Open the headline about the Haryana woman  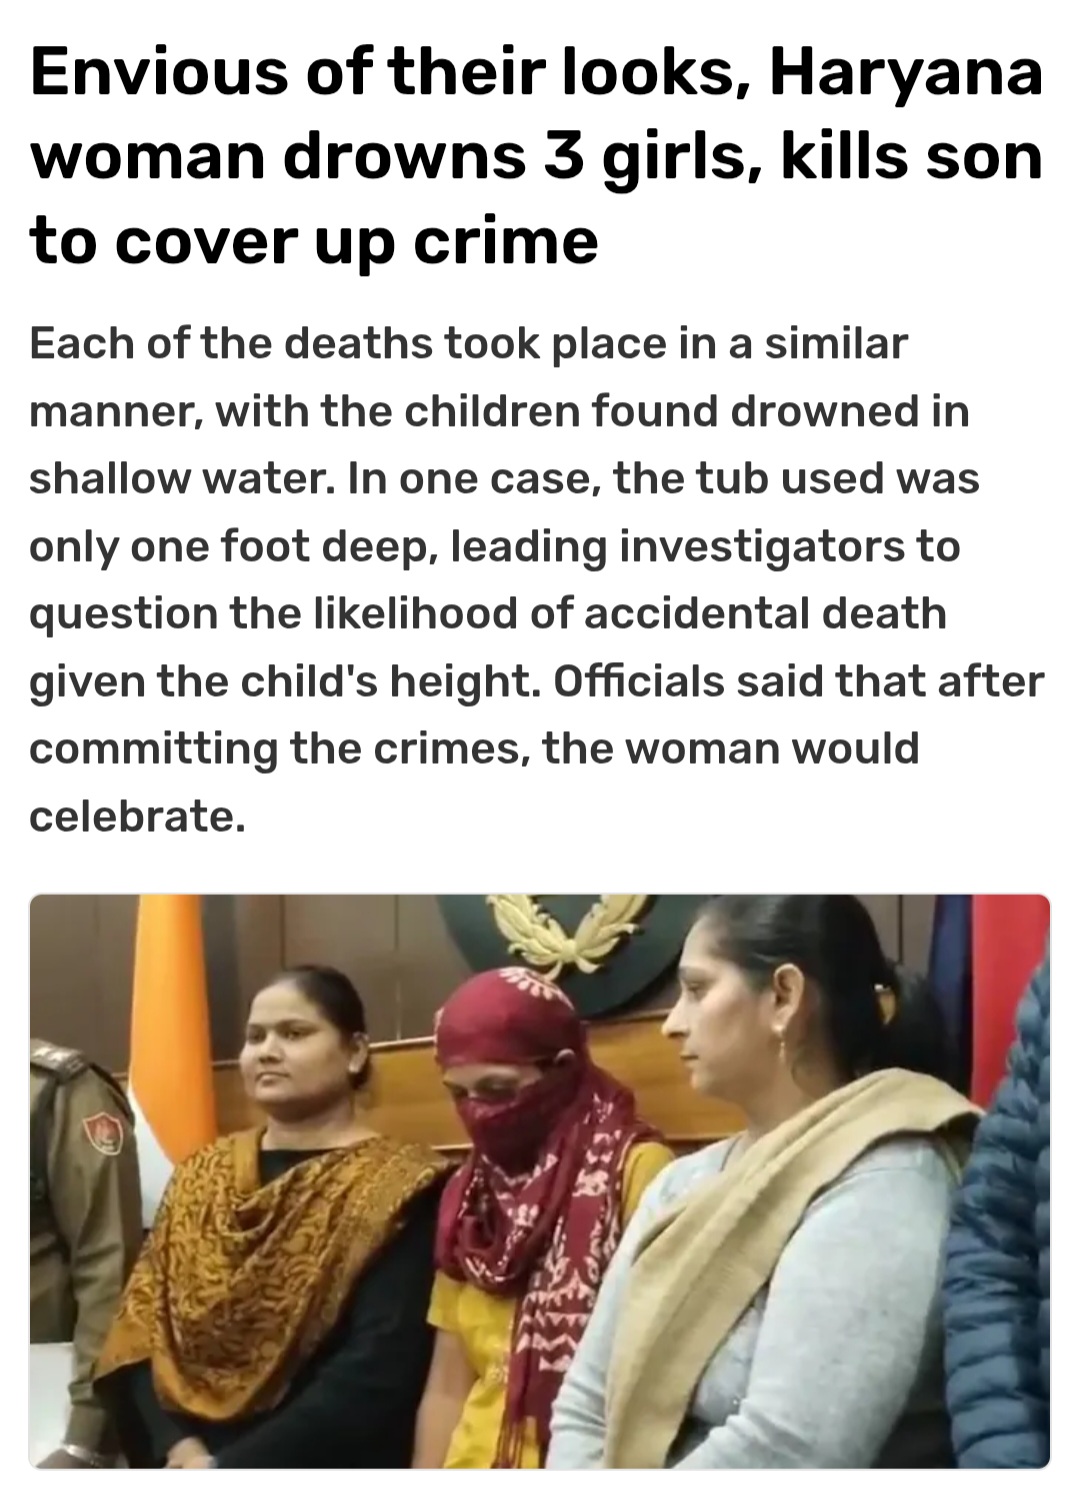click(x=537, y=157)
